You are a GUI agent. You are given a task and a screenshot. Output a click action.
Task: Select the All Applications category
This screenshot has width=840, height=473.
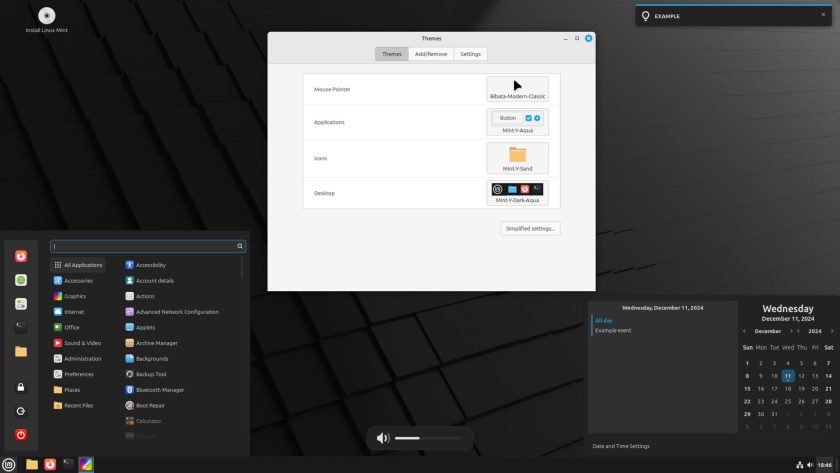(78, 265)
